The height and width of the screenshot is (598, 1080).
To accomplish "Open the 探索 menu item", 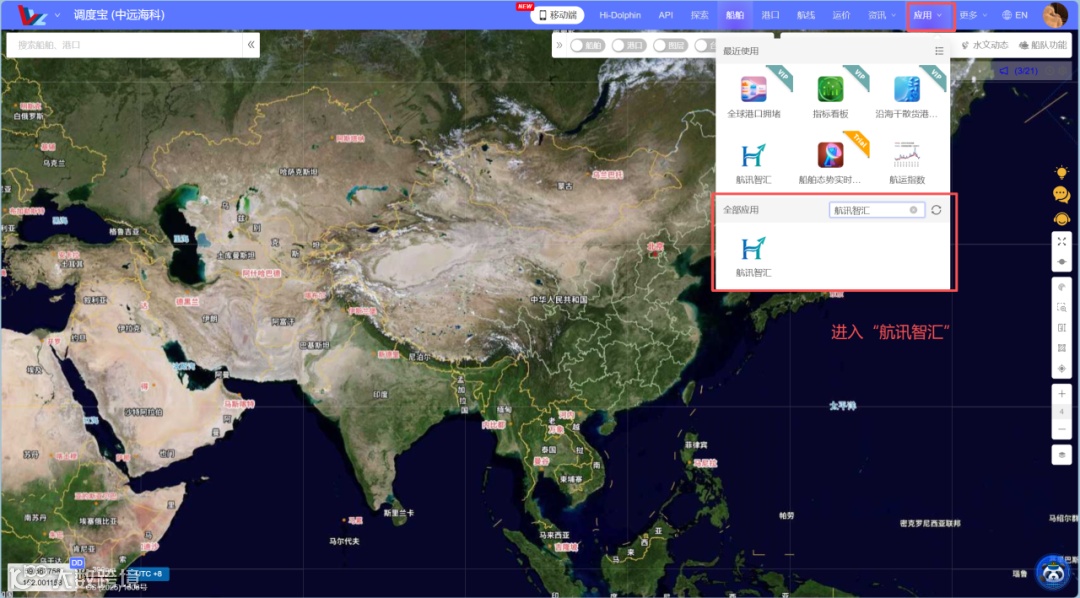I will click(700, 15).
